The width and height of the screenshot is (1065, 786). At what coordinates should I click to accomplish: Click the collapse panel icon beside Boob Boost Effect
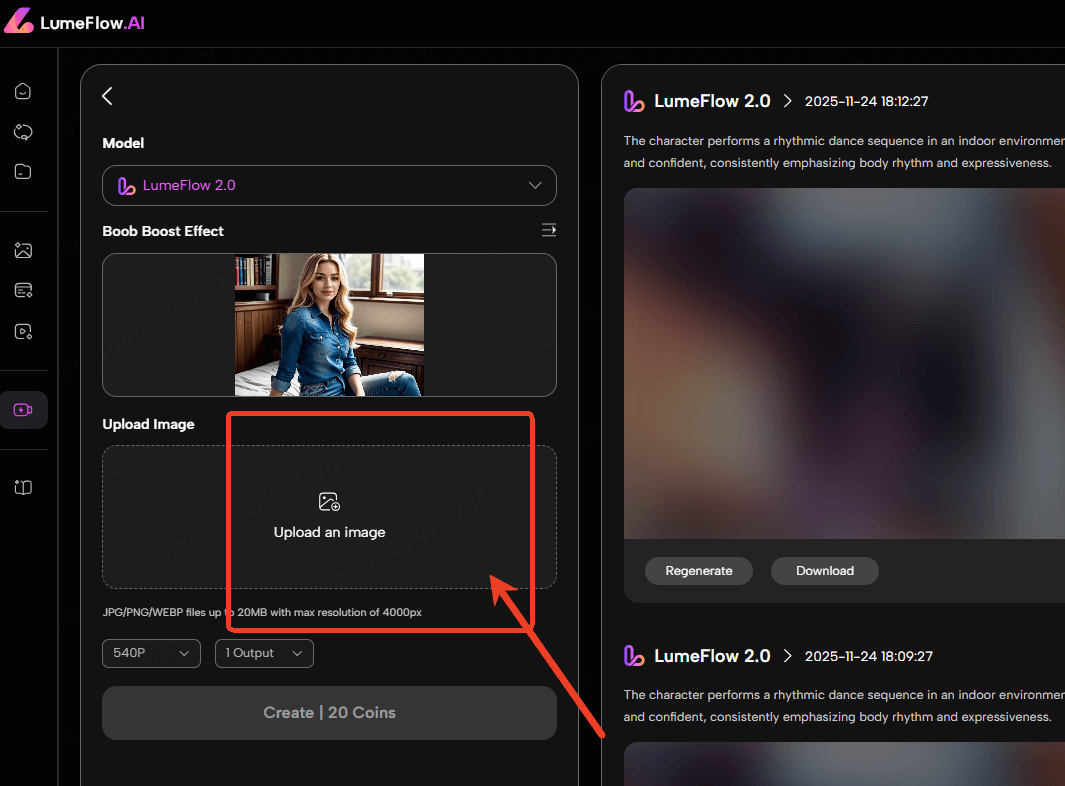point(548,229)
